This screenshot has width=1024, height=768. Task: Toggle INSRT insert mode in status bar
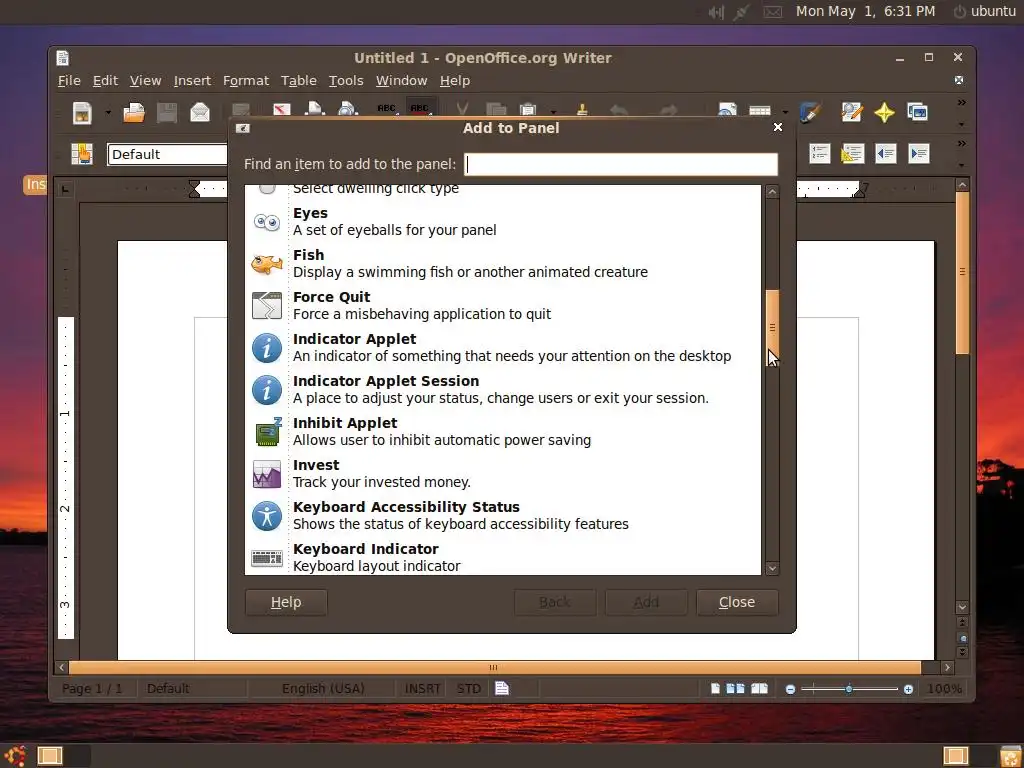(423, 688)
